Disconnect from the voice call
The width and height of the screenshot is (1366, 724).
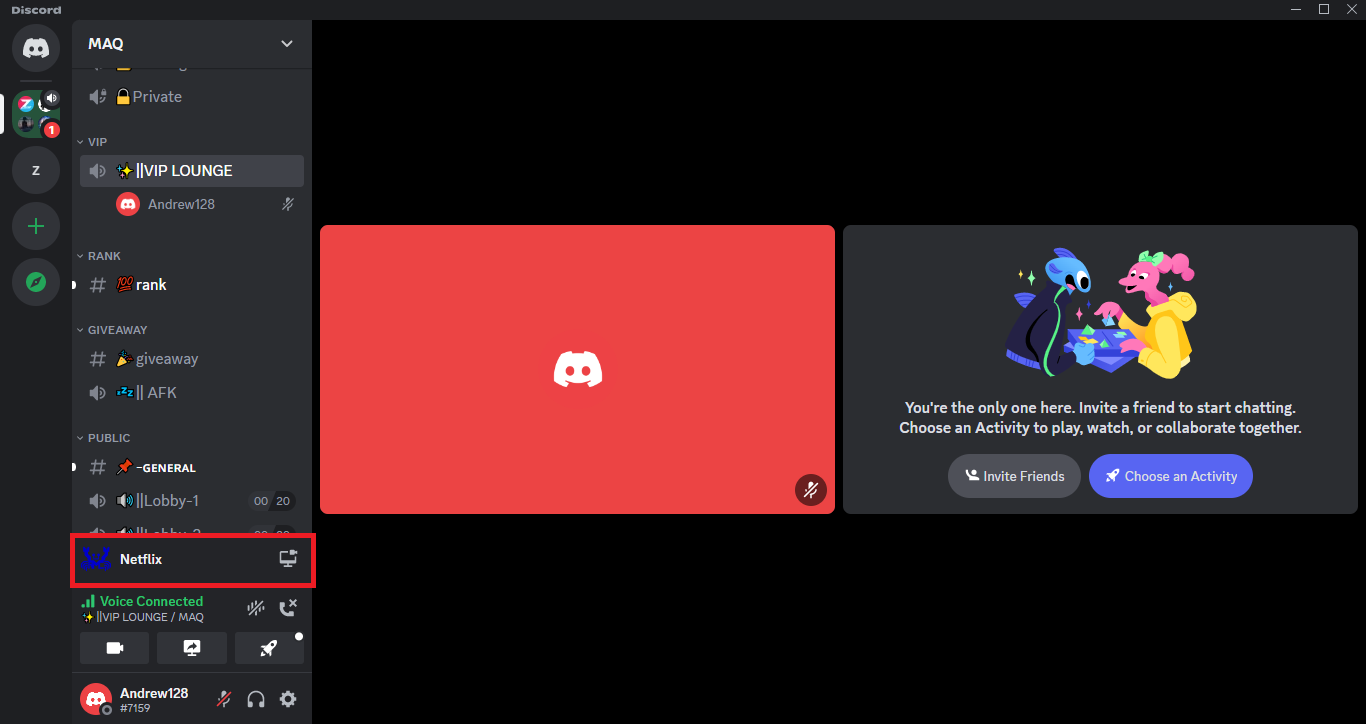(288, 608)
